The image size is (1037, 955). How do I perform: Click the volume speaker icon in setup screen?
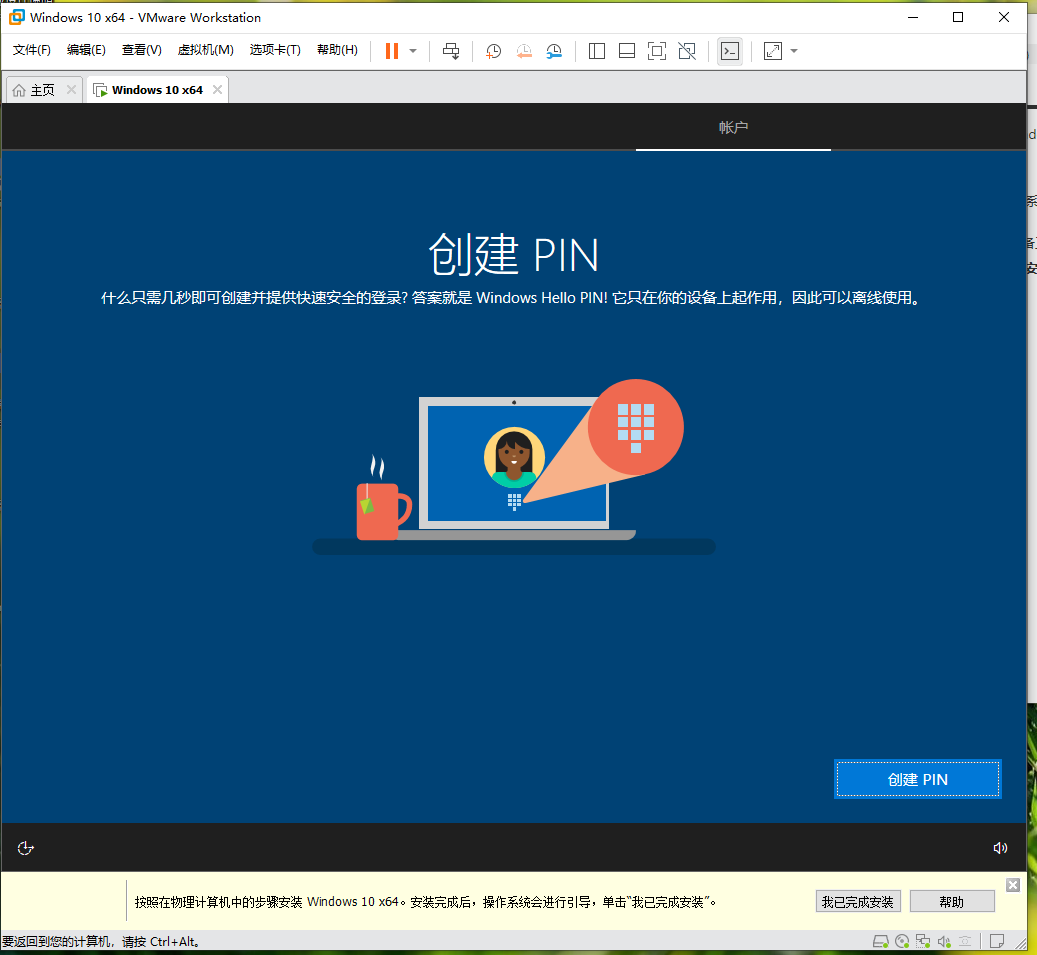(x=1000, y=848)
